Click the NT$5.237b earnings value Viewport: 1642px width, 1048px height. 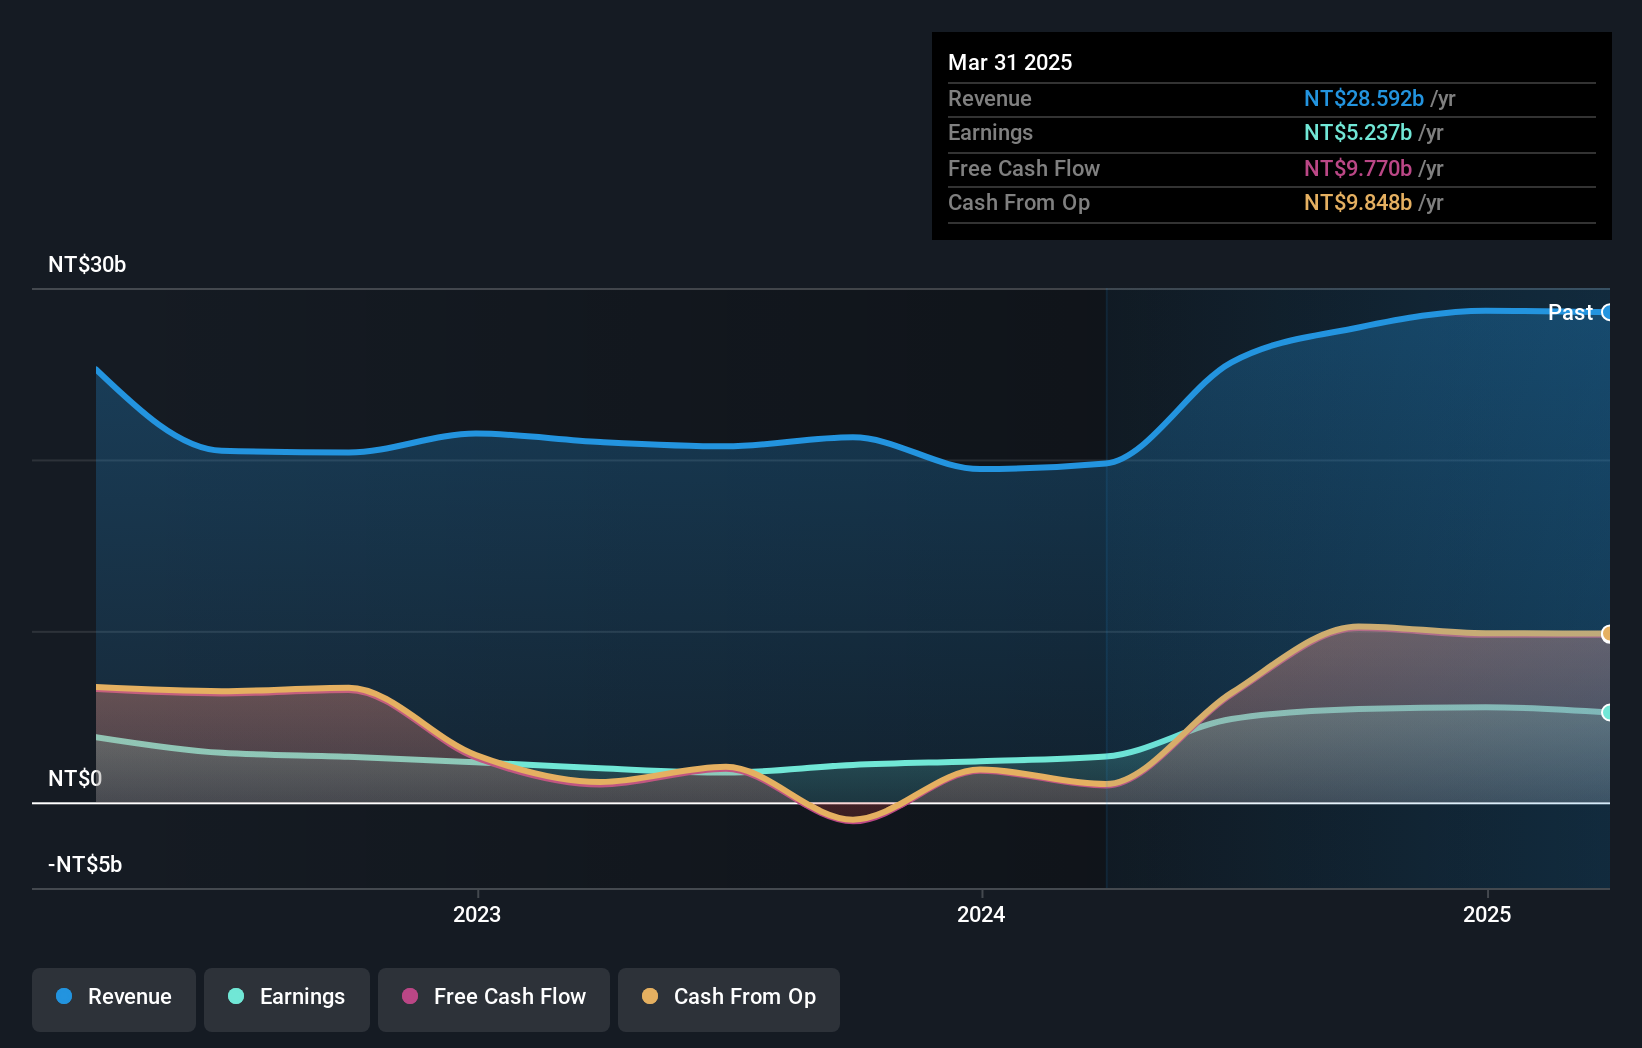coord(1358,132)
